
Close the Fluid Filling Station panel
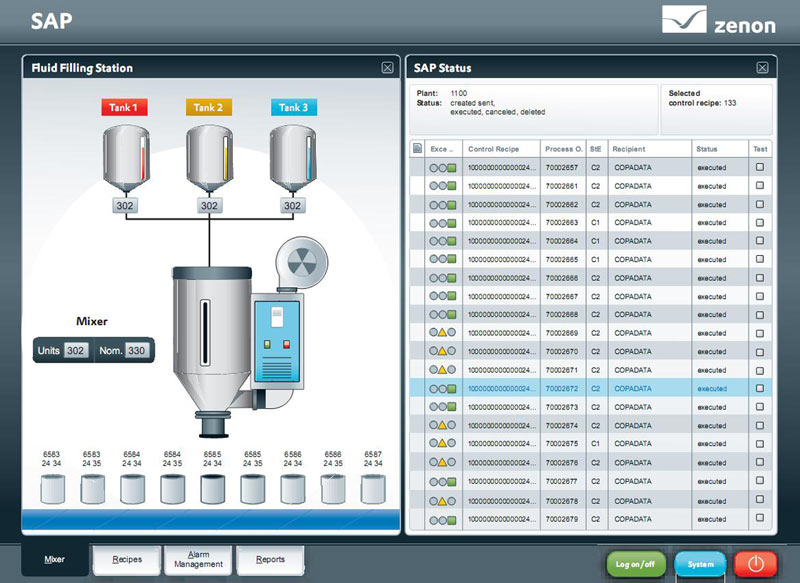coord(387,68)
